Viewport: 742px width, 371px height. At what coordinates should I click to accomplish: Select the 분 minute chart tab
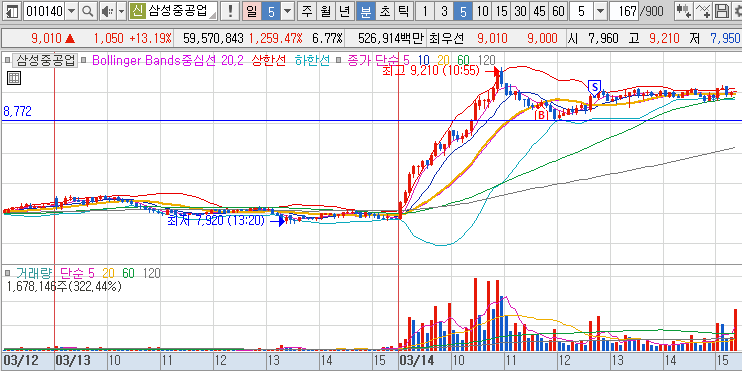365,11
